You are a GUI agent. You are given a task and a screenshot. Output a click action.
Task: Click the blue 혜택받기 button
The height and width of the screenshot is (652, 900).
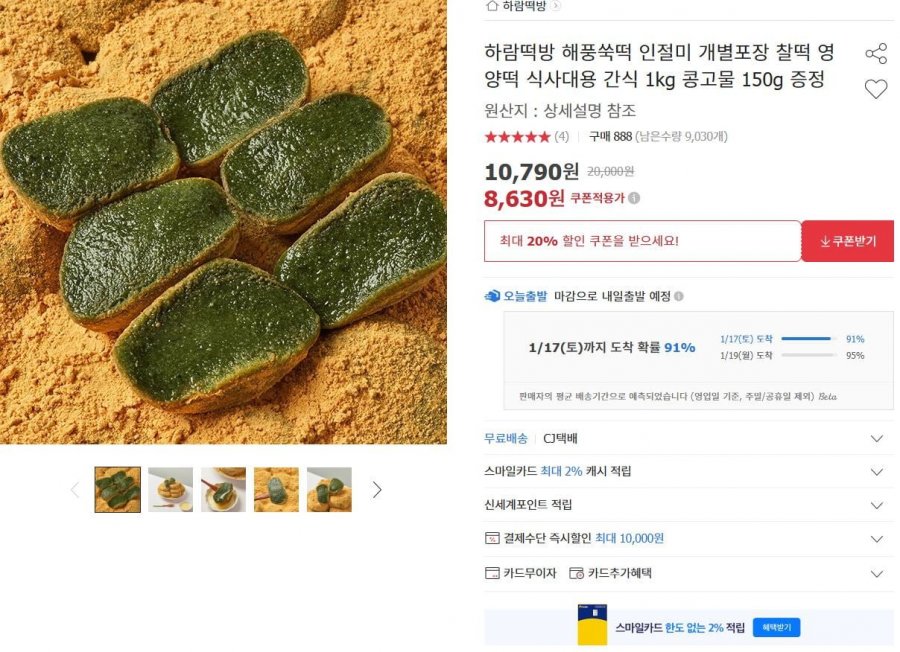pyautogui.click(x=776, y=628)
